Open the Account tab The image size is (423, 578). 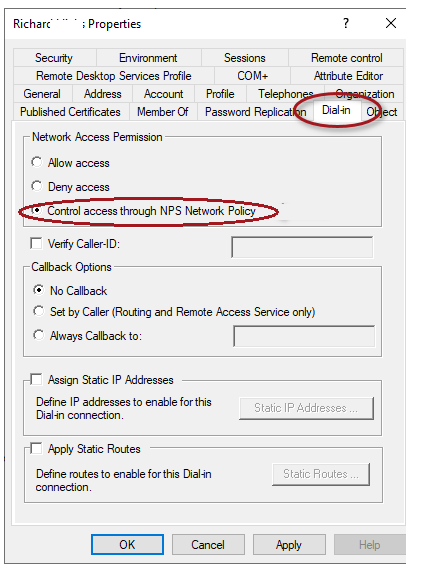pyautogui.click(x=163, y=94)
